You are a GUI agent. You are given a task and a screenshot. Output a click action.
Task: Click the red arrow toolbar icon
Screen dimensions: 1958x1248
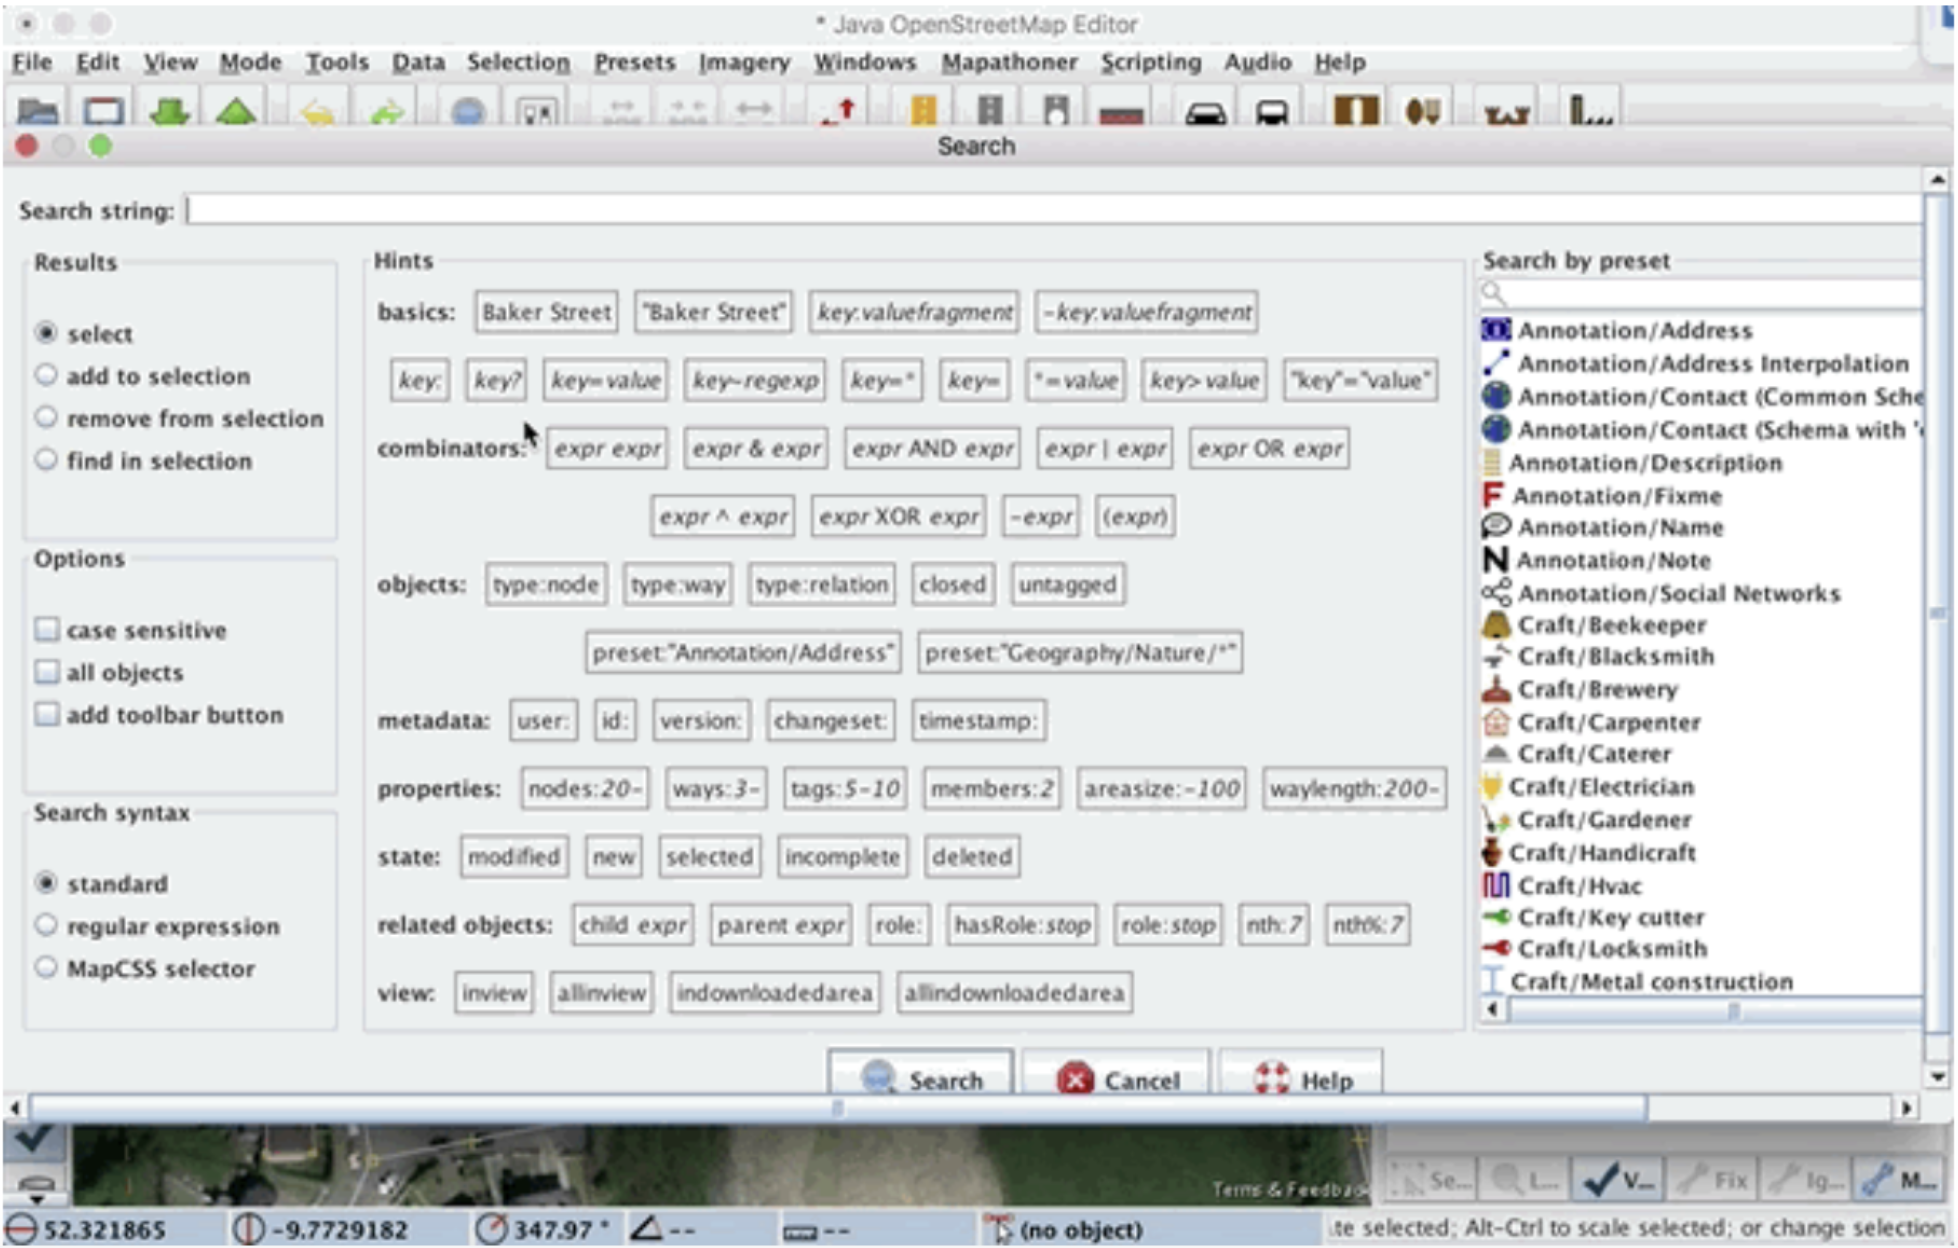click(x=838, y=112)
